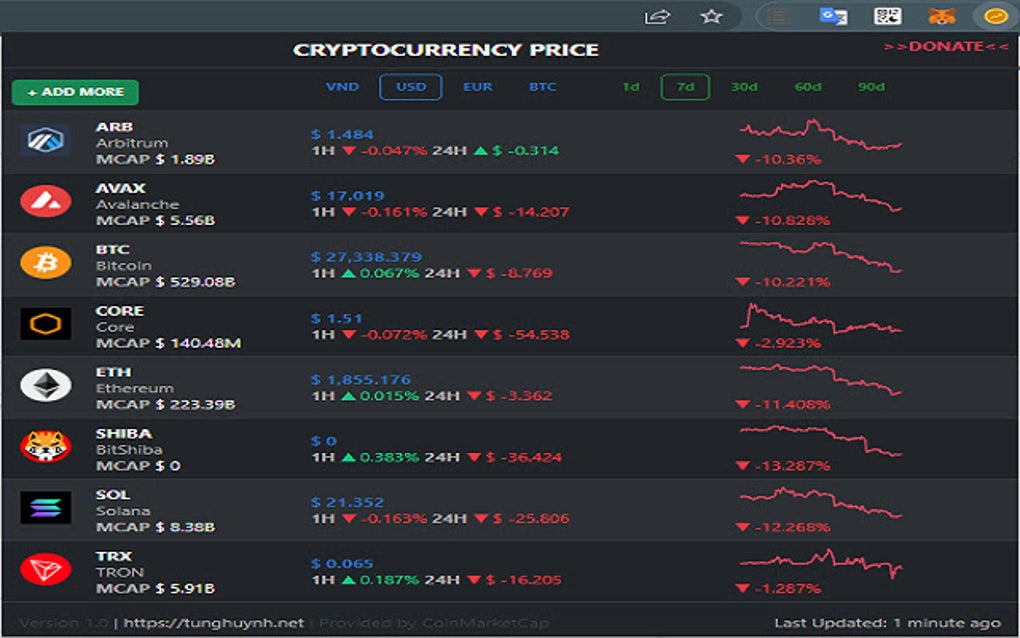Click the TRON price $ 0.065
This screenshot has width=1020, height=638.
[342, 564]
